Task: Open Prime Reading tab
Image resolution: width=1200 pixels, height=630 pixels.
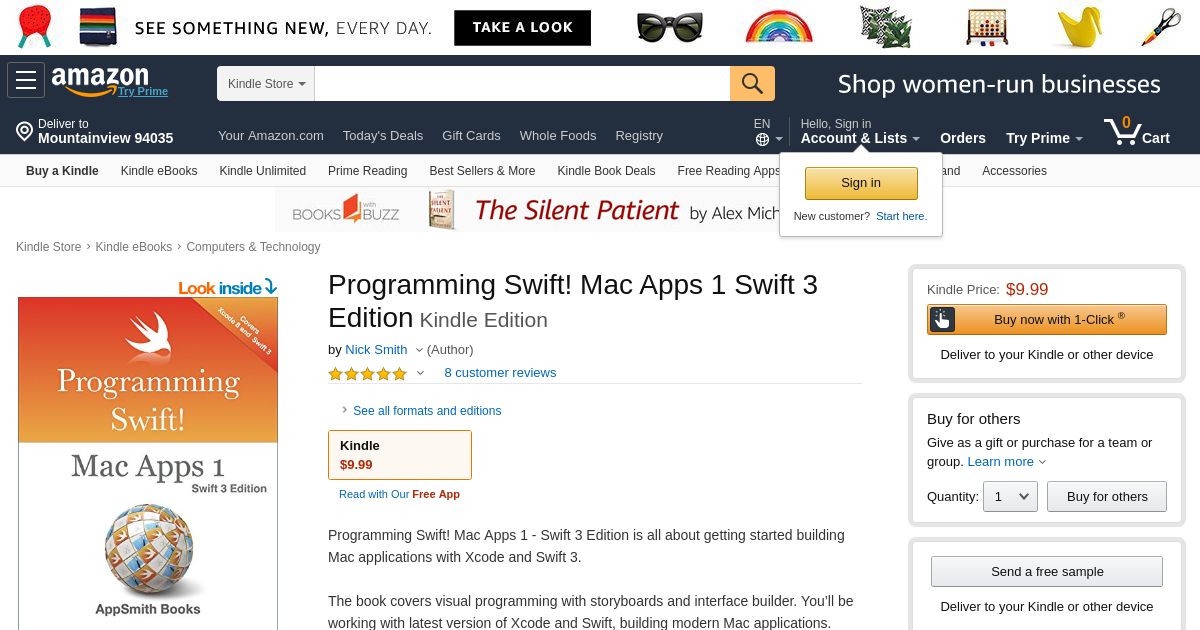Action: [x=367, y=171]
